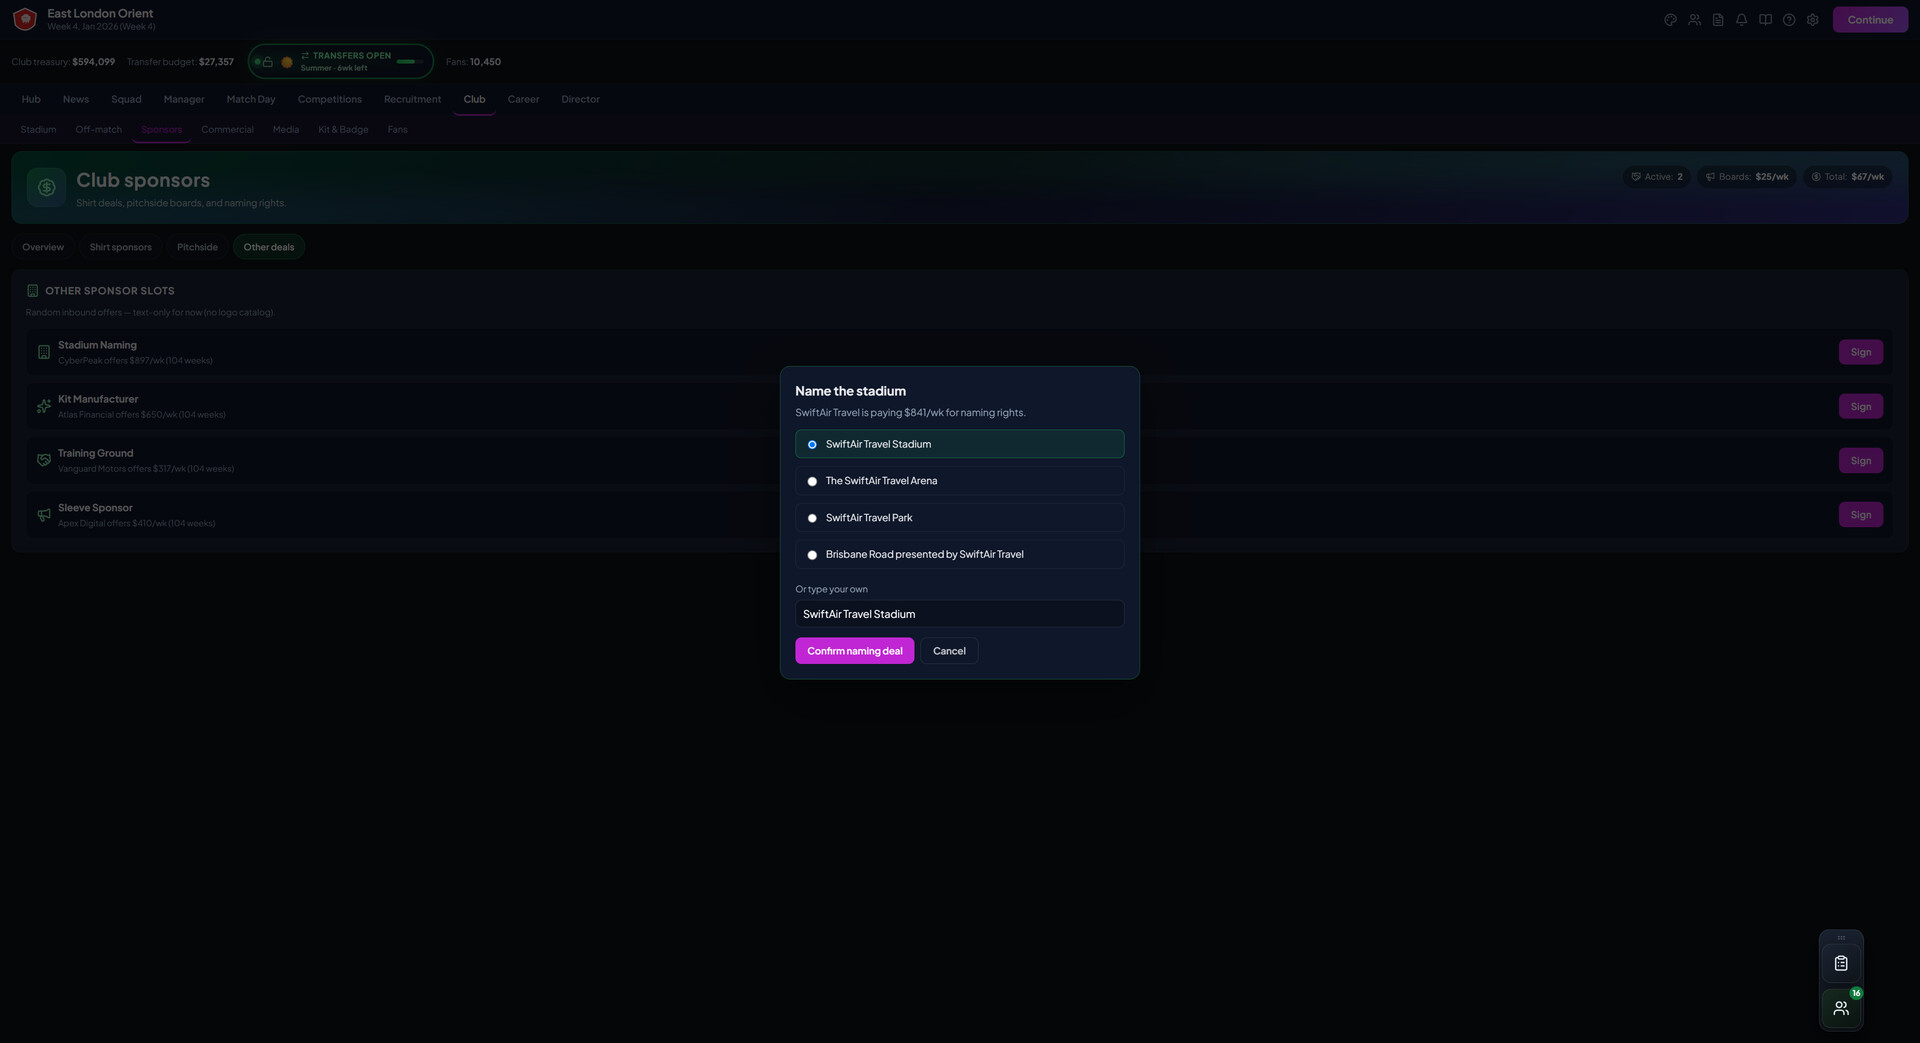
Task: Open the Recruitment main menu tab
Action: coord(412,99)
